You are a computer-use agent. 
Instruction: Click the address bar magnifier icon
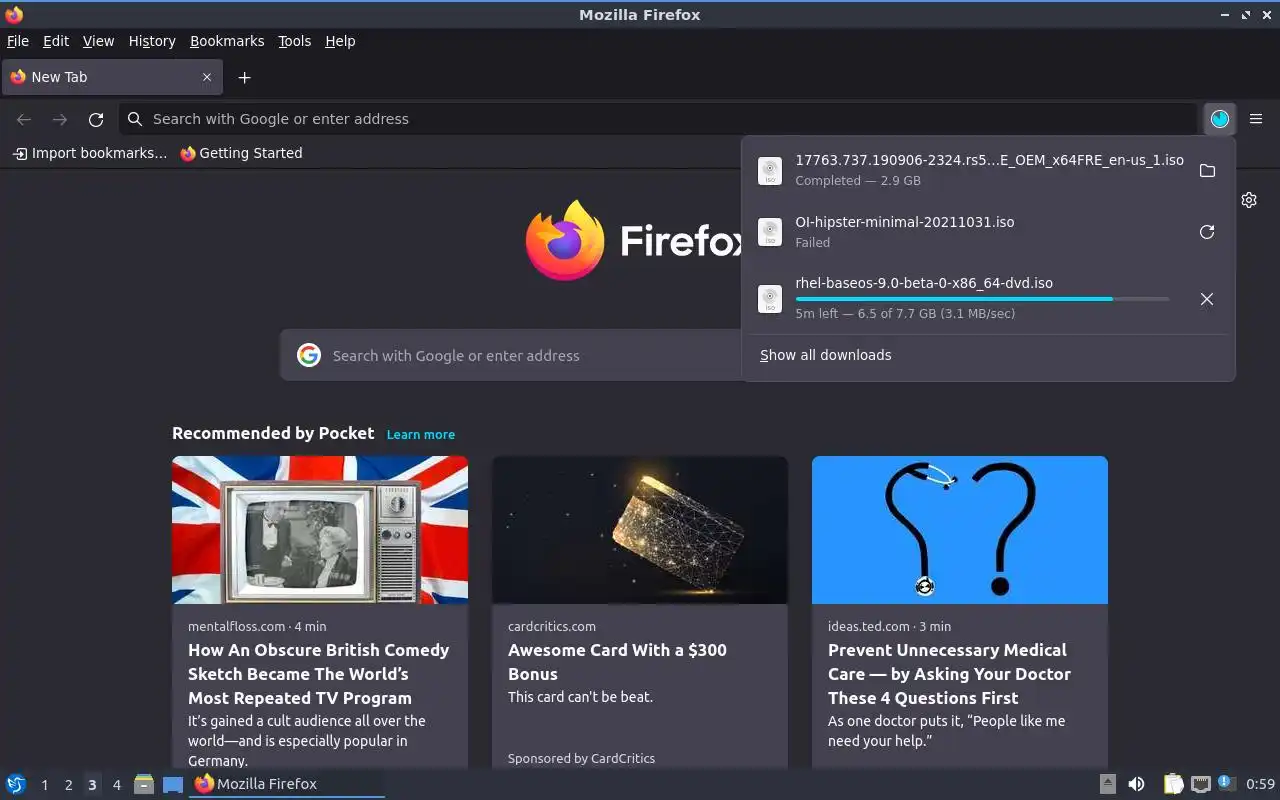[x=135, y=119]
